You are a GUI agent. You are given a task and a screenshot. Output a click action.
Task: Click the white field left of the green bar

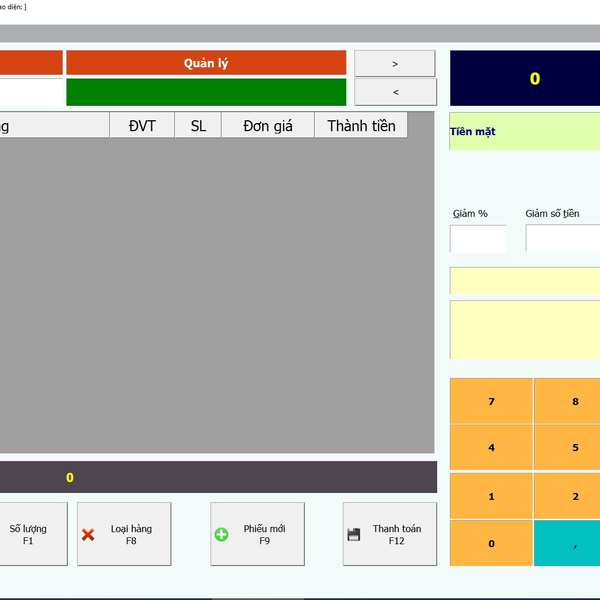coord(31,92)
